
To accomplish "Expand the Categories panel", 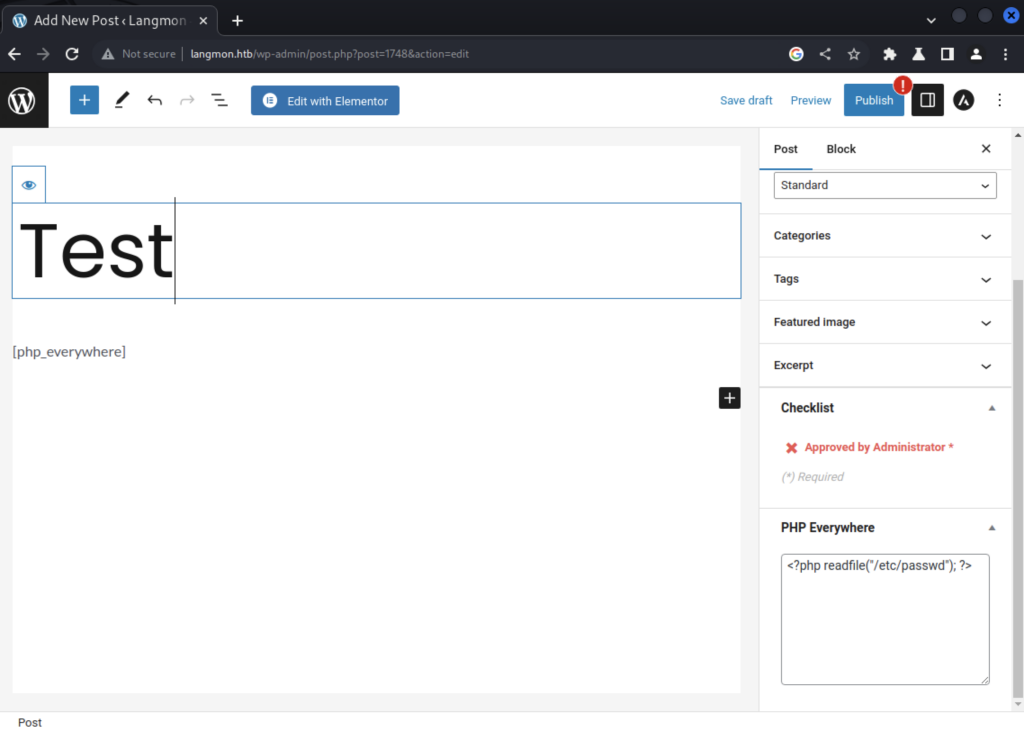I will click(x=885, y=236).
